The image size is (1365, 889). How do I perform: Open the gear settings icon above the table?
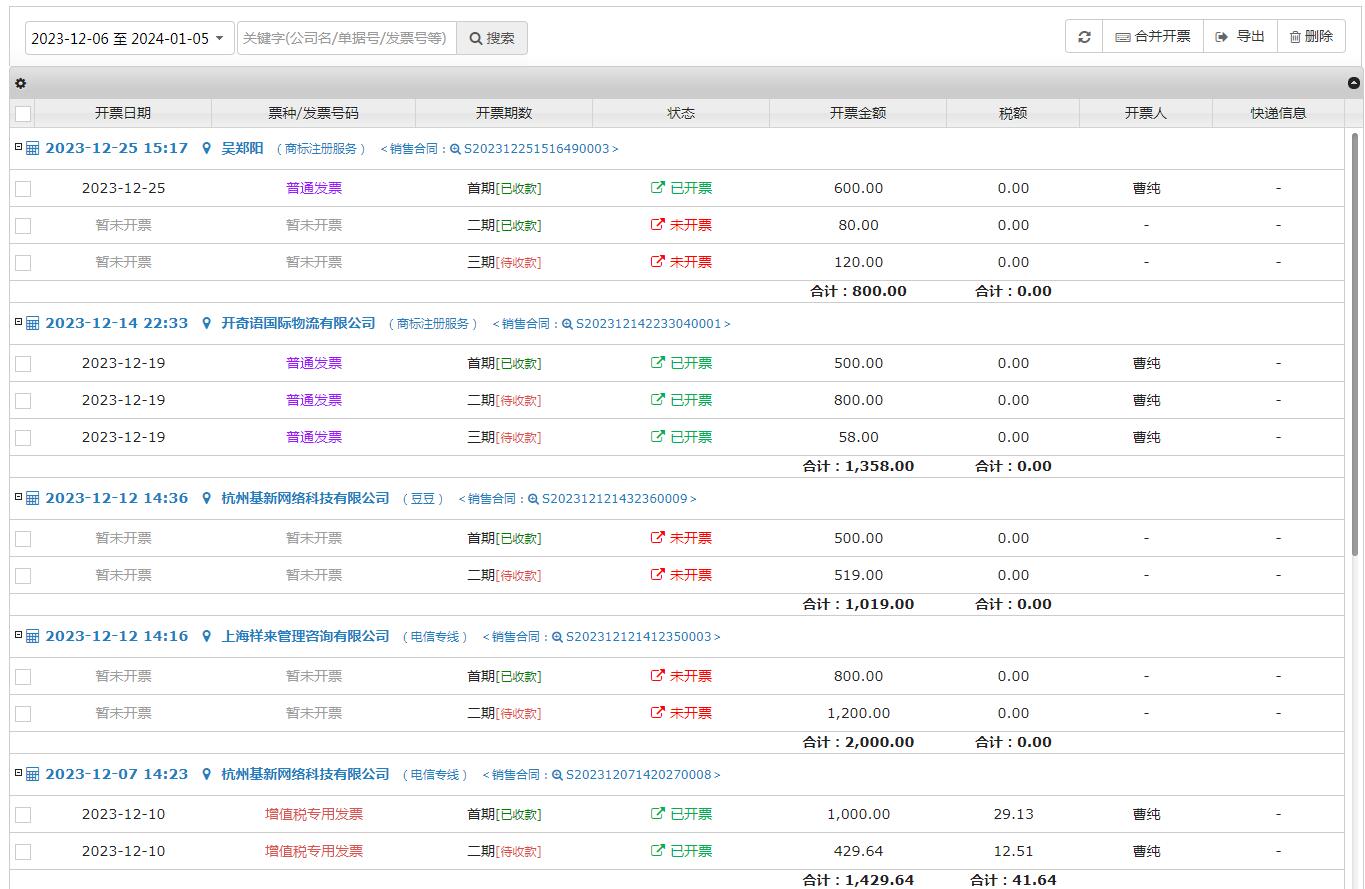coord(21,84)
